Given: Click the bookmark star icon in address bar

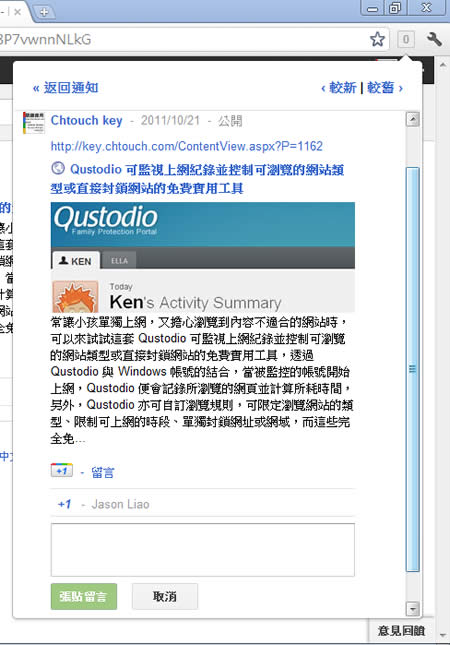Looking at the screenshot, I should [377, 39].
